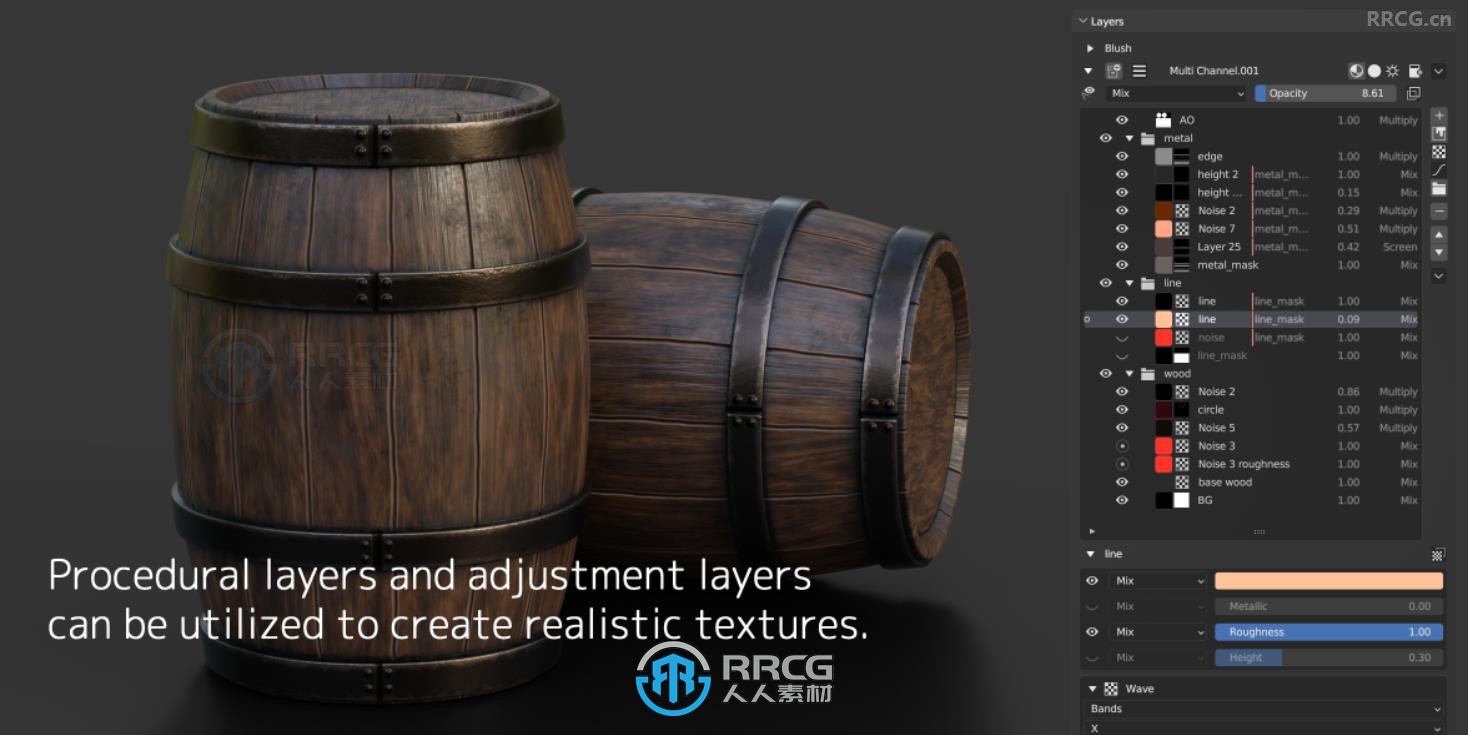Image resolution: width=1468 pixels, height=735 pixels.
Task: Move the selected layer down with the arrow
Action: (1439, 252)
